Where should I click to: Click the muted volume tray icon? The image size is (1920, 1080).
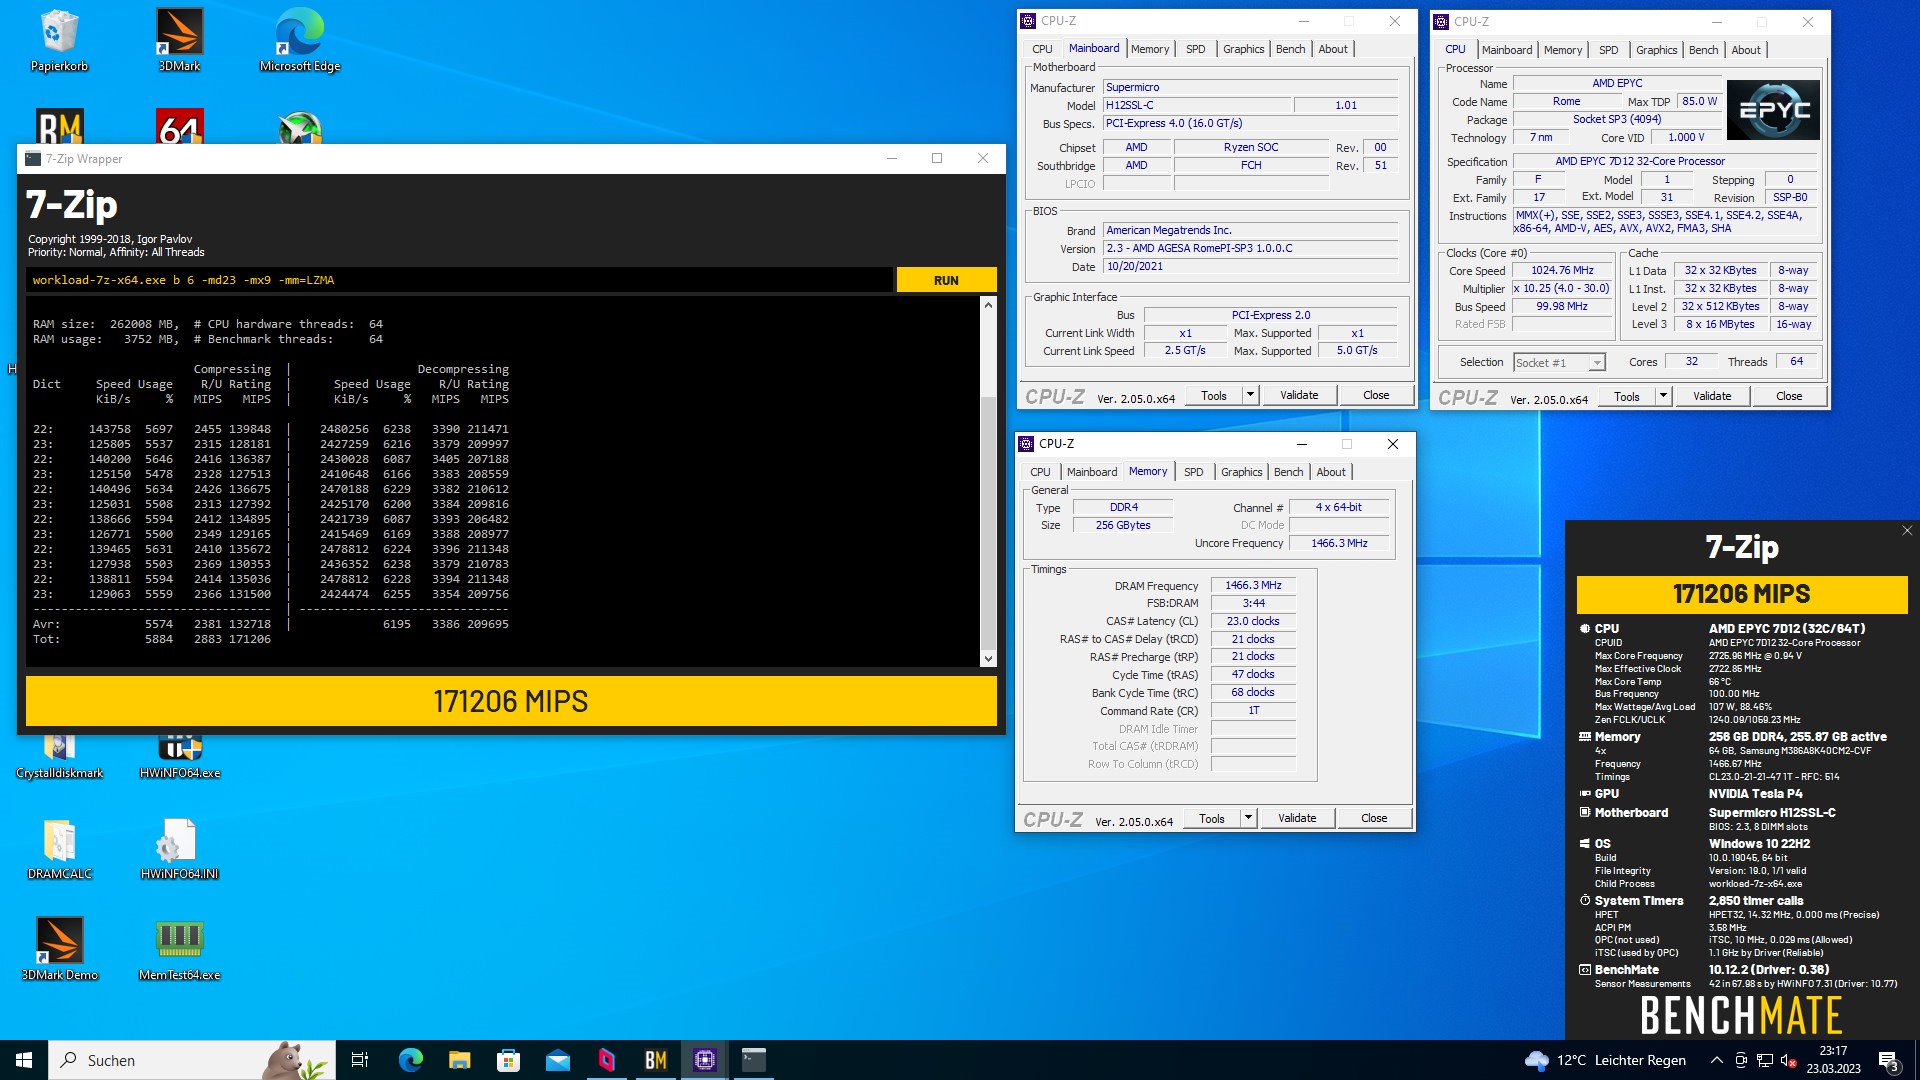coord(1789,1060)
